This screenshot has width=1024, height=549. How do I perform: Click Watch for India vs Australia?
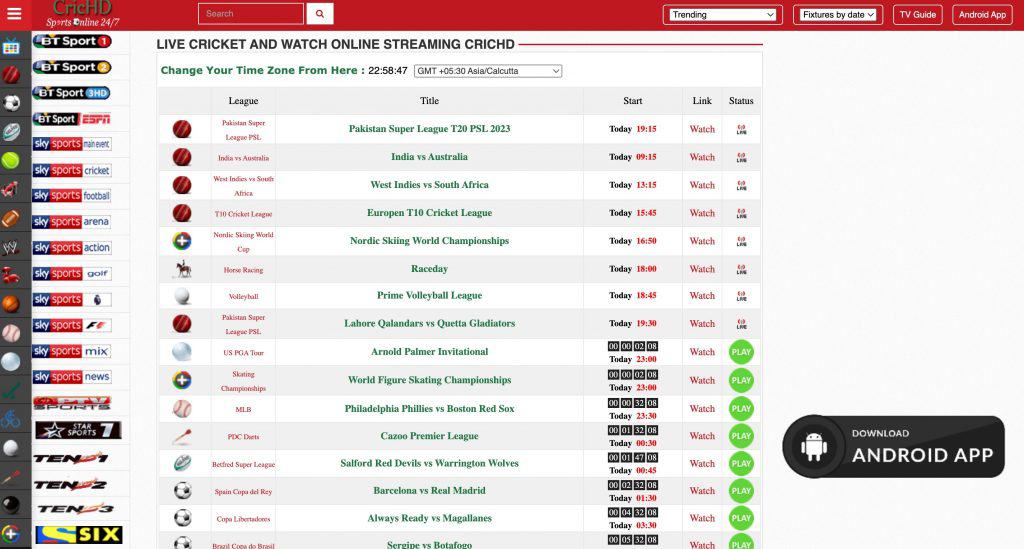[x=702, y=157]
